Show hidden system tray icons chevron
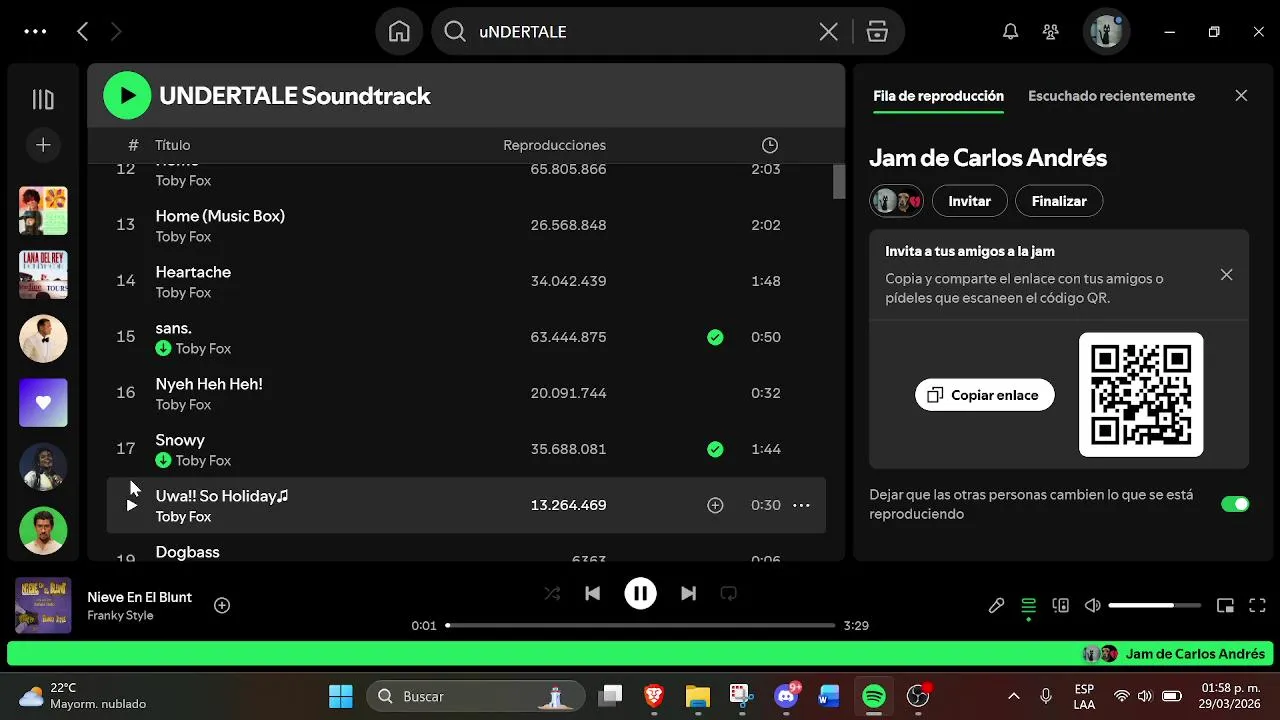This screenshot has height=720, width=1280. (x=1013, y=696)
